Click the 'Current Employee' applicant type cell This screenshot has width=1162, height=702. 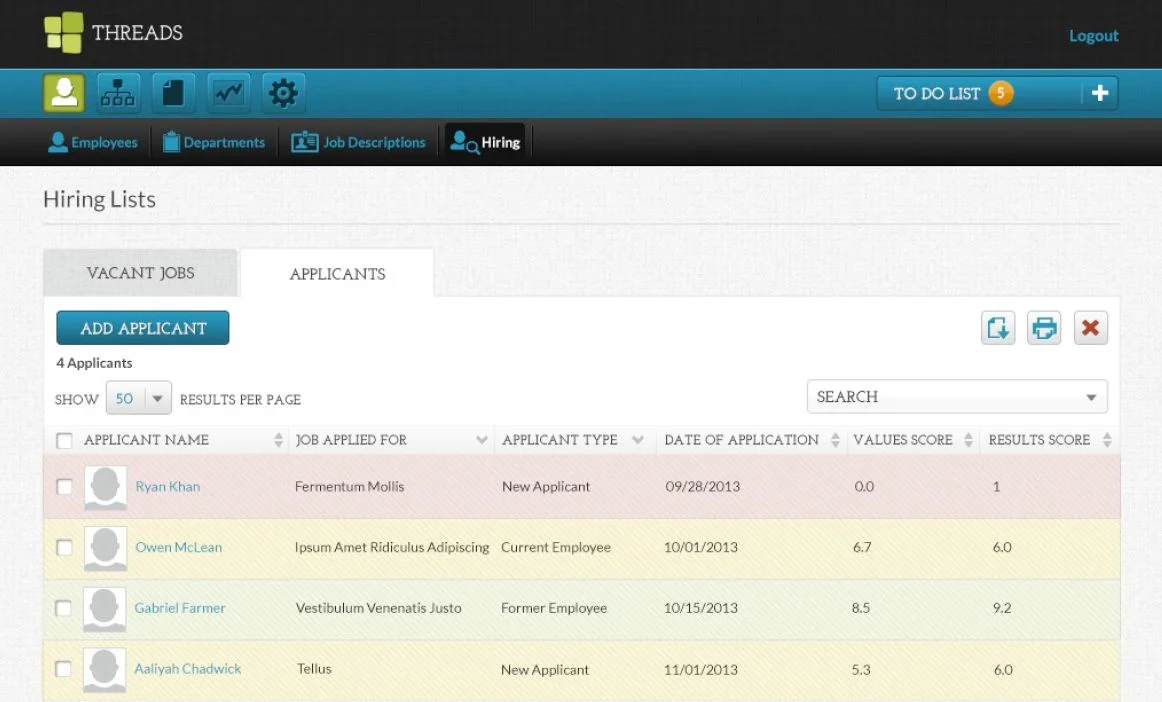click(556, 548)
